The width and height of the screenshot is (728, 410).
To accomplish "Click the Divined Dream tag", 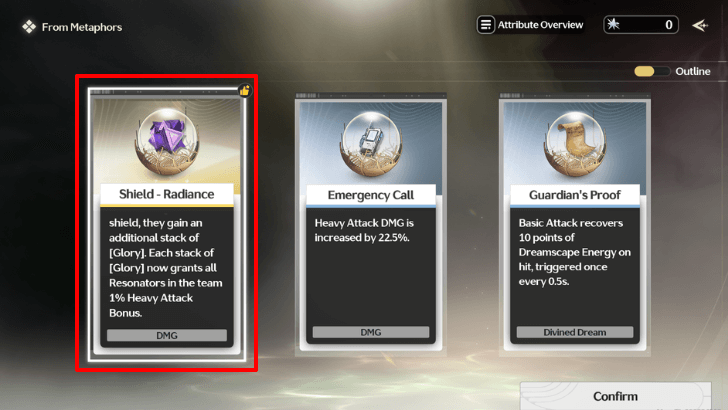I will 575,332.
